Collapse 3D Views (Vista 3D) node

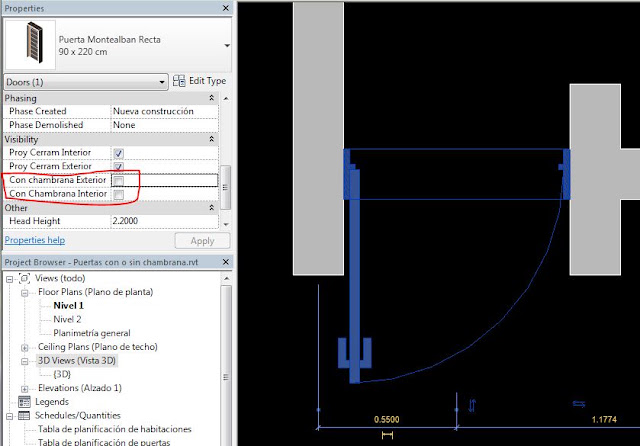(24, 362)
